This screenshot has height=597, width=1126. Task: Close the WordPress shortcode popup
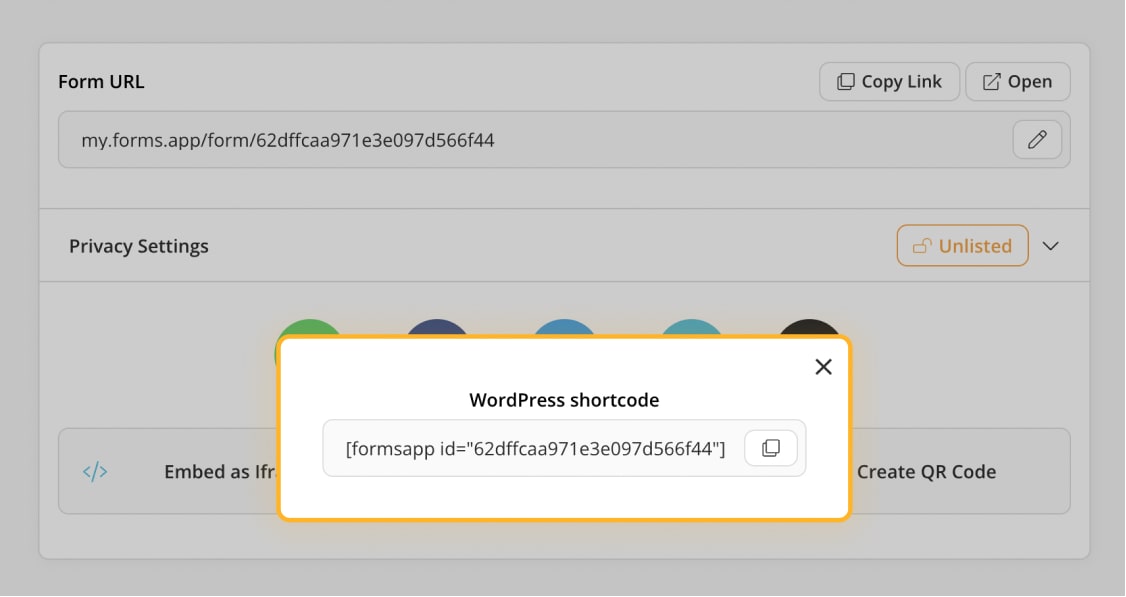pos(823,367)
